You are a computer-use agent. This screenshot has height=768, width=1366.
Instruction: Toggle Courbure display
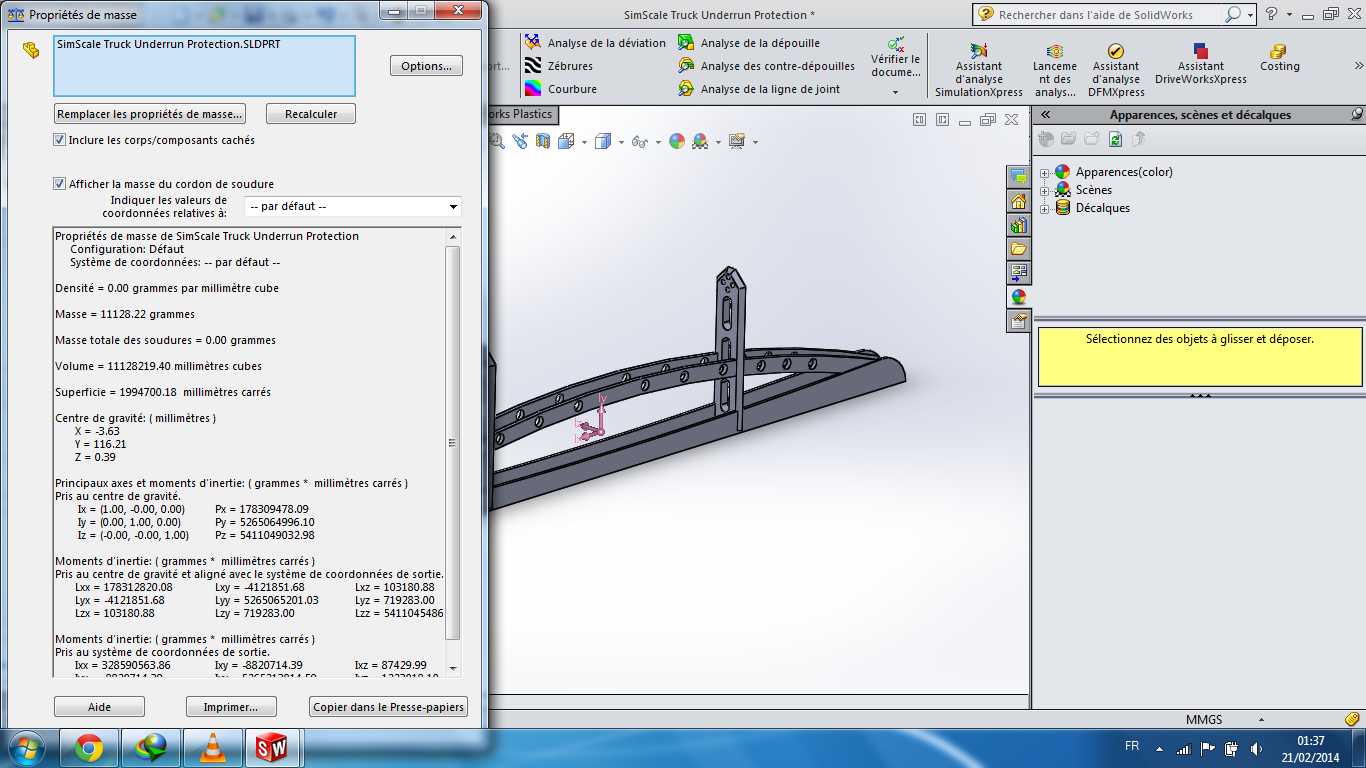click(561, 89)
